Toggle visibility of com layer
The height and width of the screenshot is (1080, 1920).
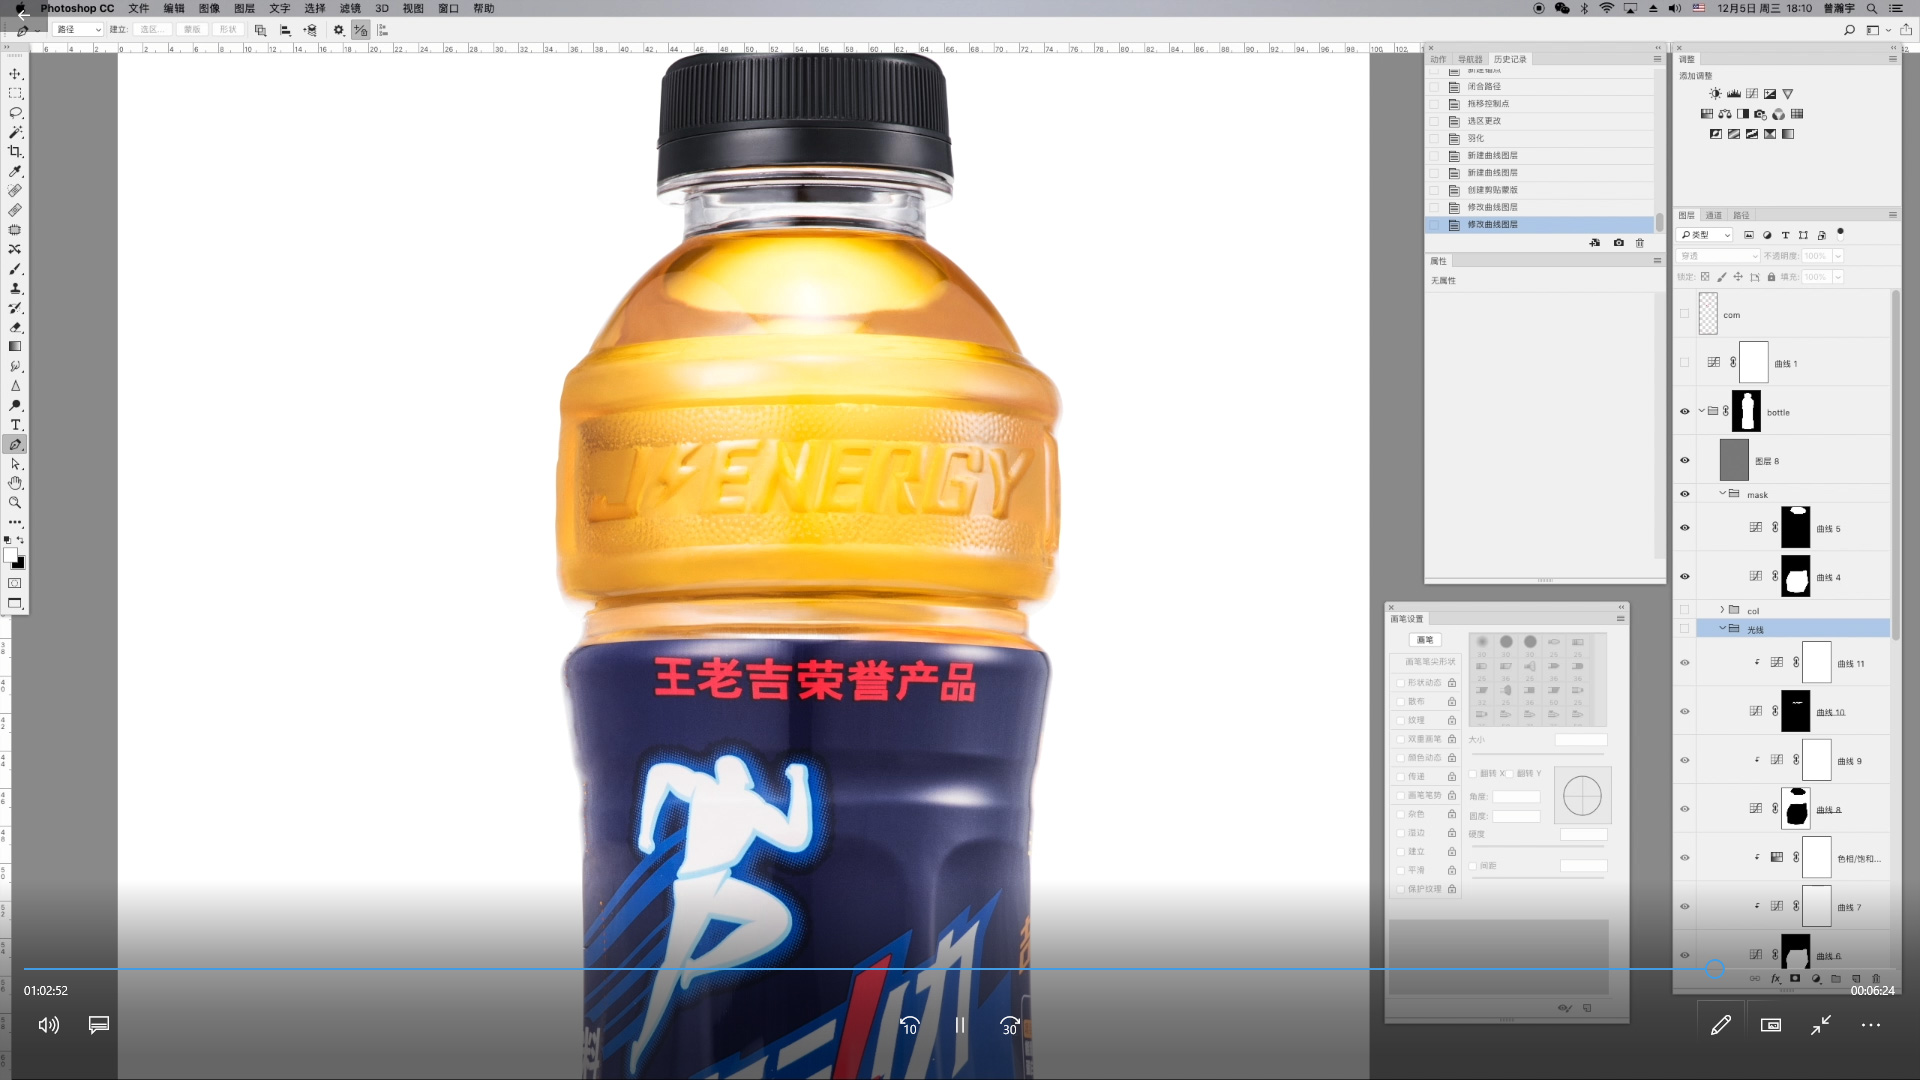1685,314
